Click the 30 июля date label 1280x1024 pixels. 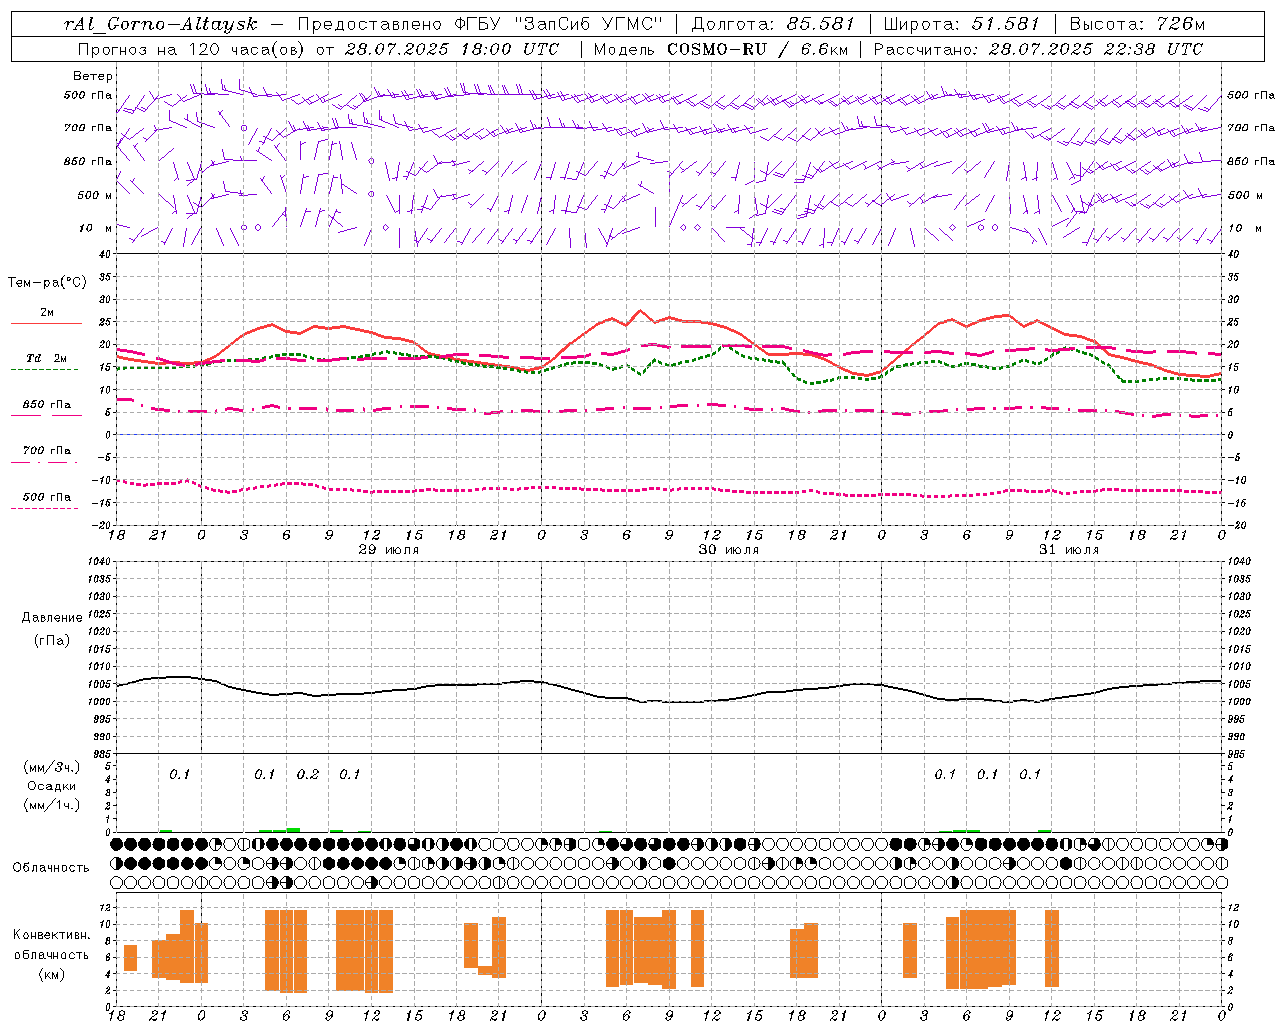(729, 550)
